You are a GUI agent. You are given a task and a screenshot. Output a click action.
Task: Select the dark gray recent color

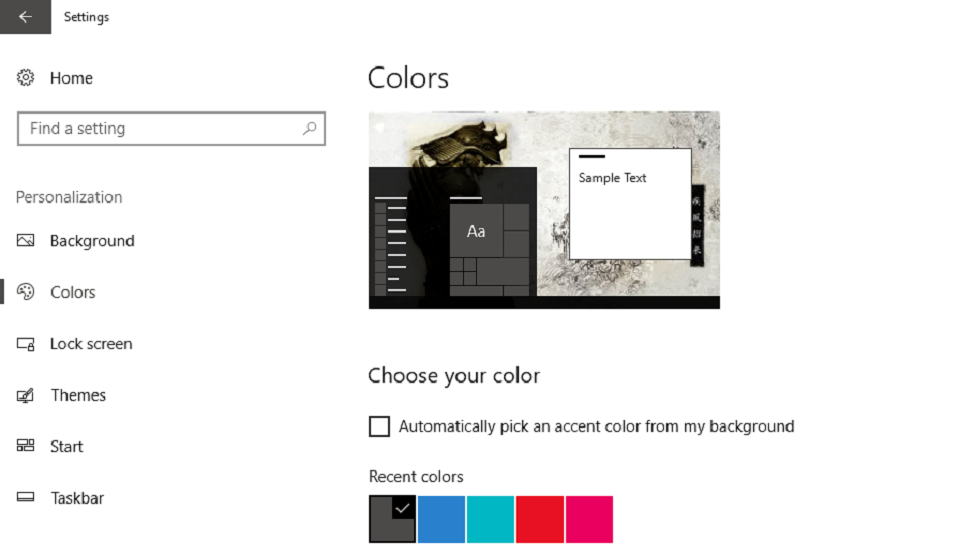coord(392,519)
